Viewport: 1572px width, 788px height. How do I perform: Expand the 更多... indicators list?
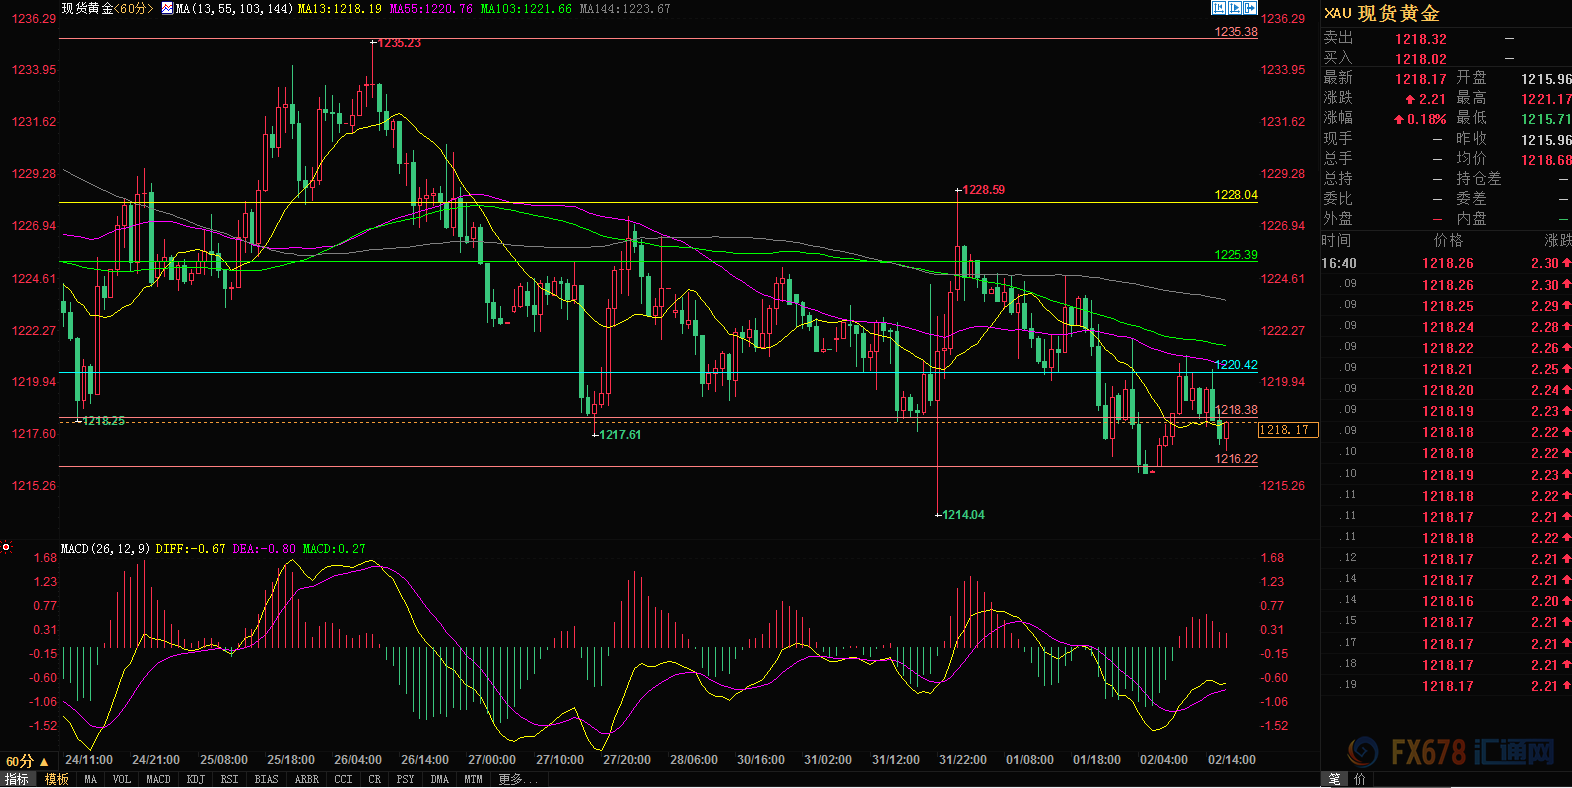tap(517, 779)
